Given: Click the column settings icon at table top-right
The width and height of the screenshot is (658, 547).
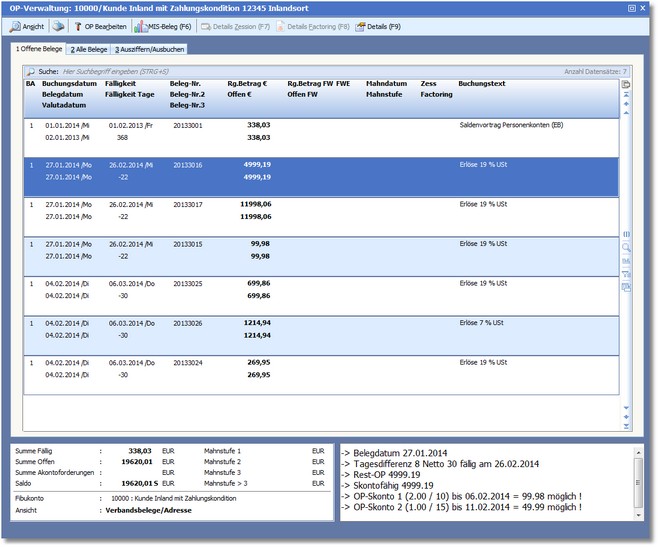Looking at the screenshot, I should pyautogui.click(x=626, y=84).
